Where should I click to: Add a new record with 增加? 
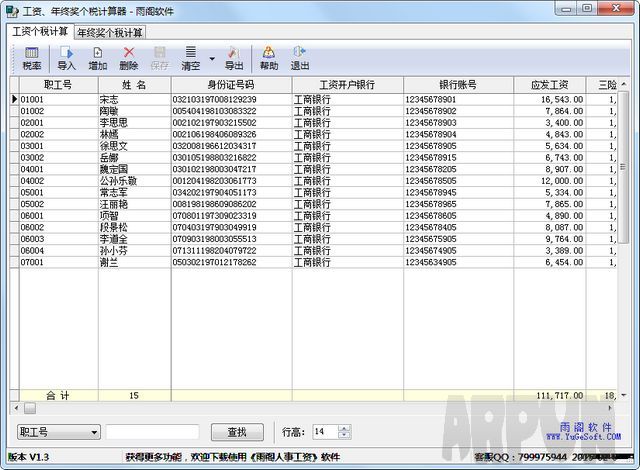[x=97, y=57]
